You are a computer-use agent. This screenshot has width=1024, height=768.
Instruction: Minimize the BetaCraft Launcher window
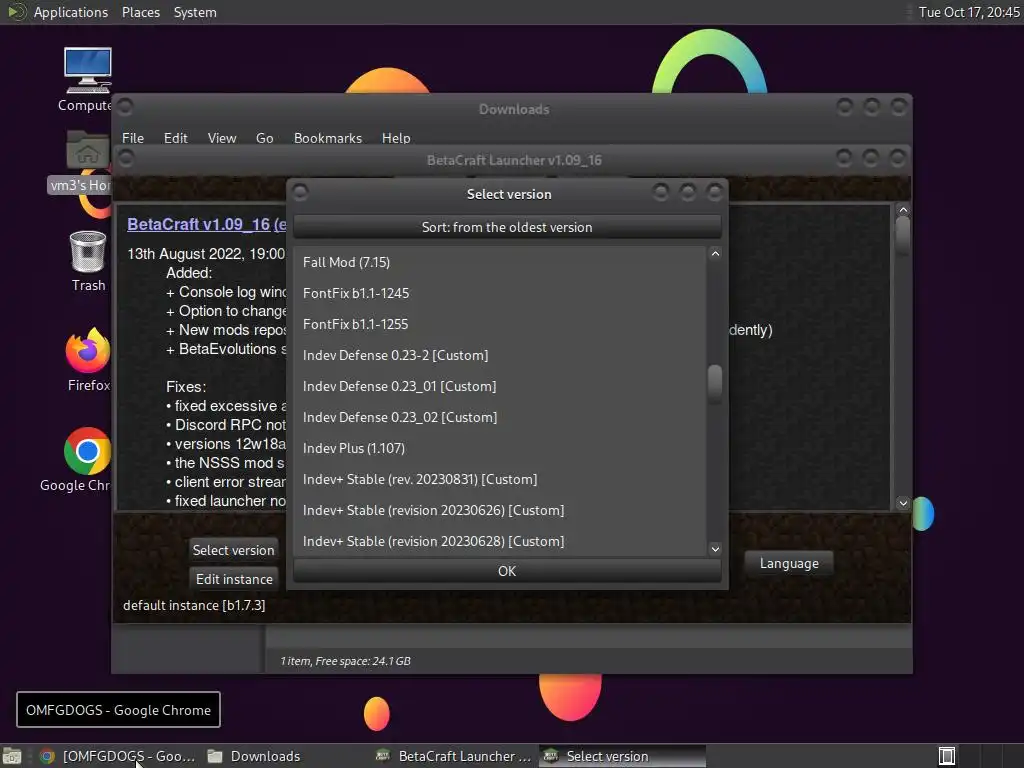coord(844,157)
